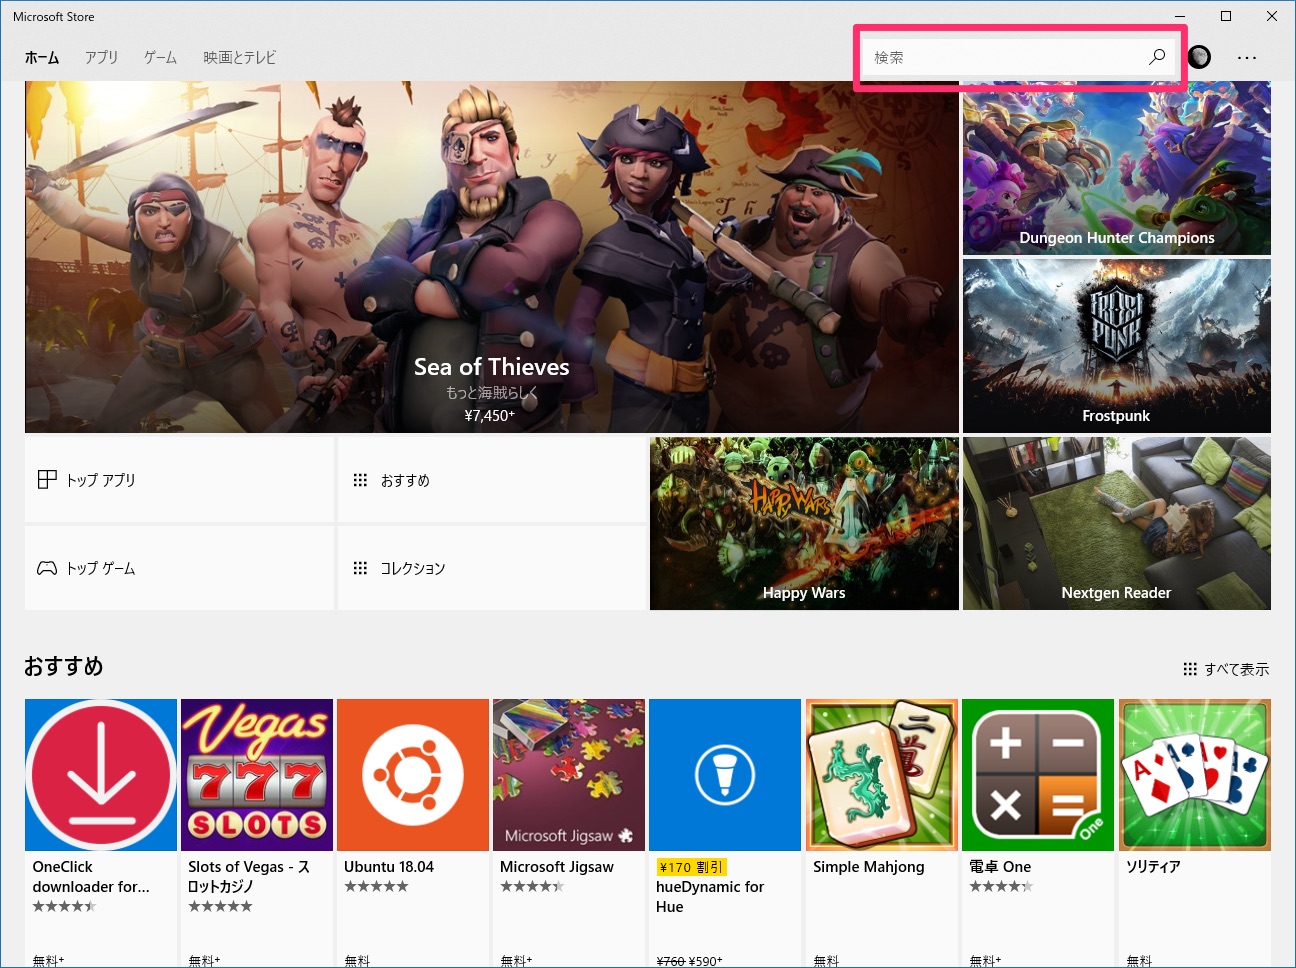Click the ソリティア title text
Screen dimensions: 1296x968
[1153, 867]
